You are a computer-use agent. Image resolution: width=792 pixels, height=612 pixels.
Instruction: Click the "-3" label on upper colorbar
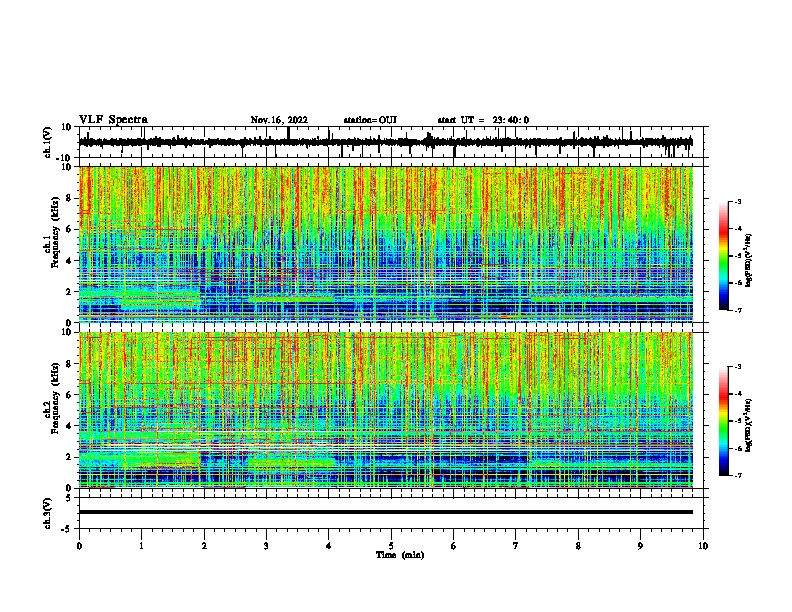(737, 201)
